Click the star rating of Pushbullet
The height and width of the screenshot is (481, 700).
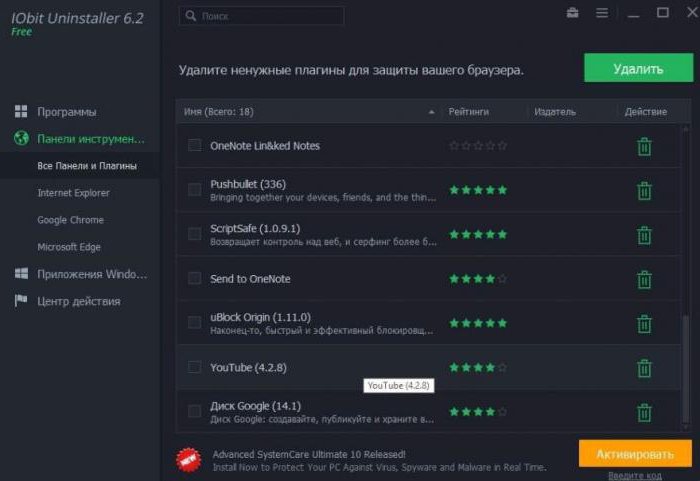[478, 190]
